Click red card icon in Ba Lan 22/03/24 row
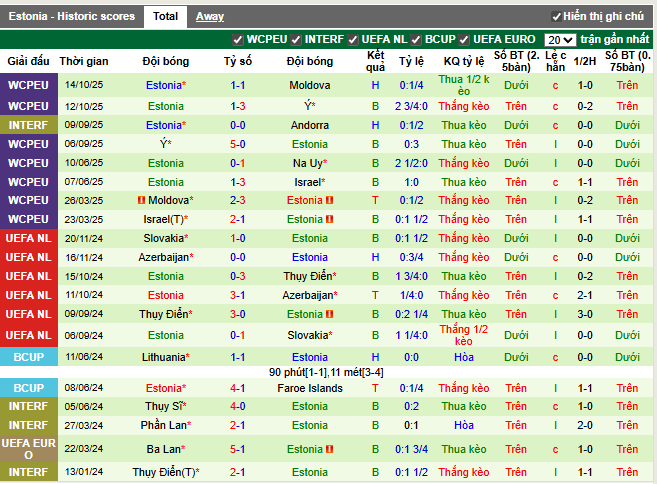Viewport: 657px width, 484px height. [329, 449]
